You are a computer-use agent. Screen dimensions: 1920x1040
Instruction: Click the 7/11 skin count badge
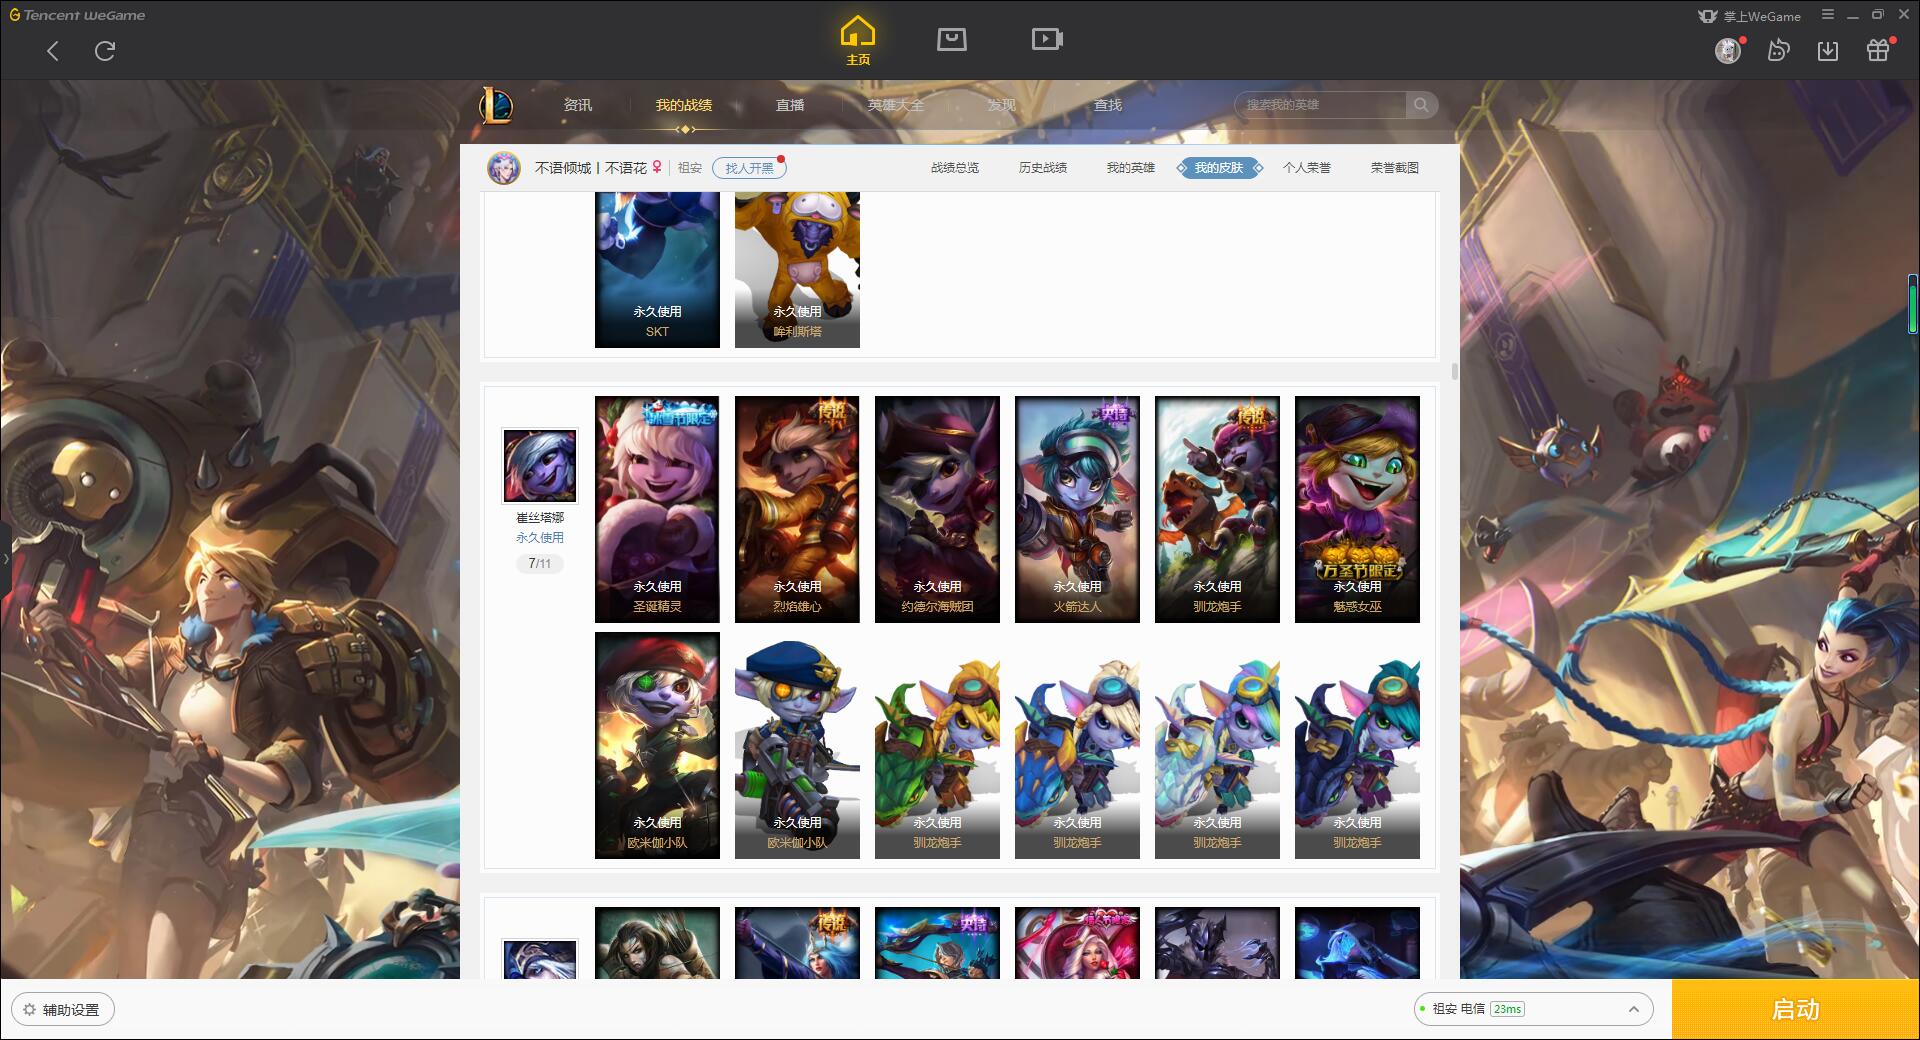tap(540, 564)
